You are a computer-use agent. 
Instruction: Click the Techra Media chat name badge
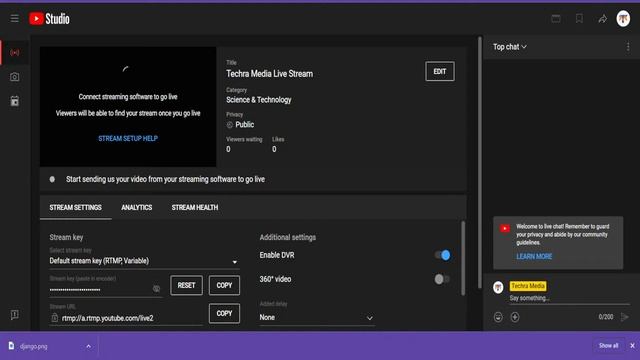pyautogui.click(x=528, y=286)
